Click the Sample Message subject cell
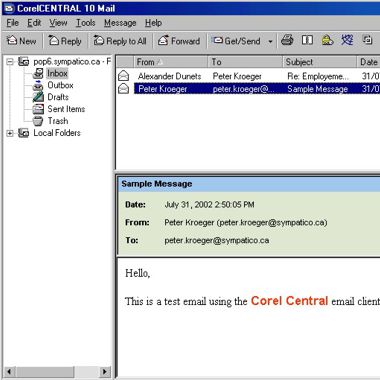 click(x=317, y=89)
